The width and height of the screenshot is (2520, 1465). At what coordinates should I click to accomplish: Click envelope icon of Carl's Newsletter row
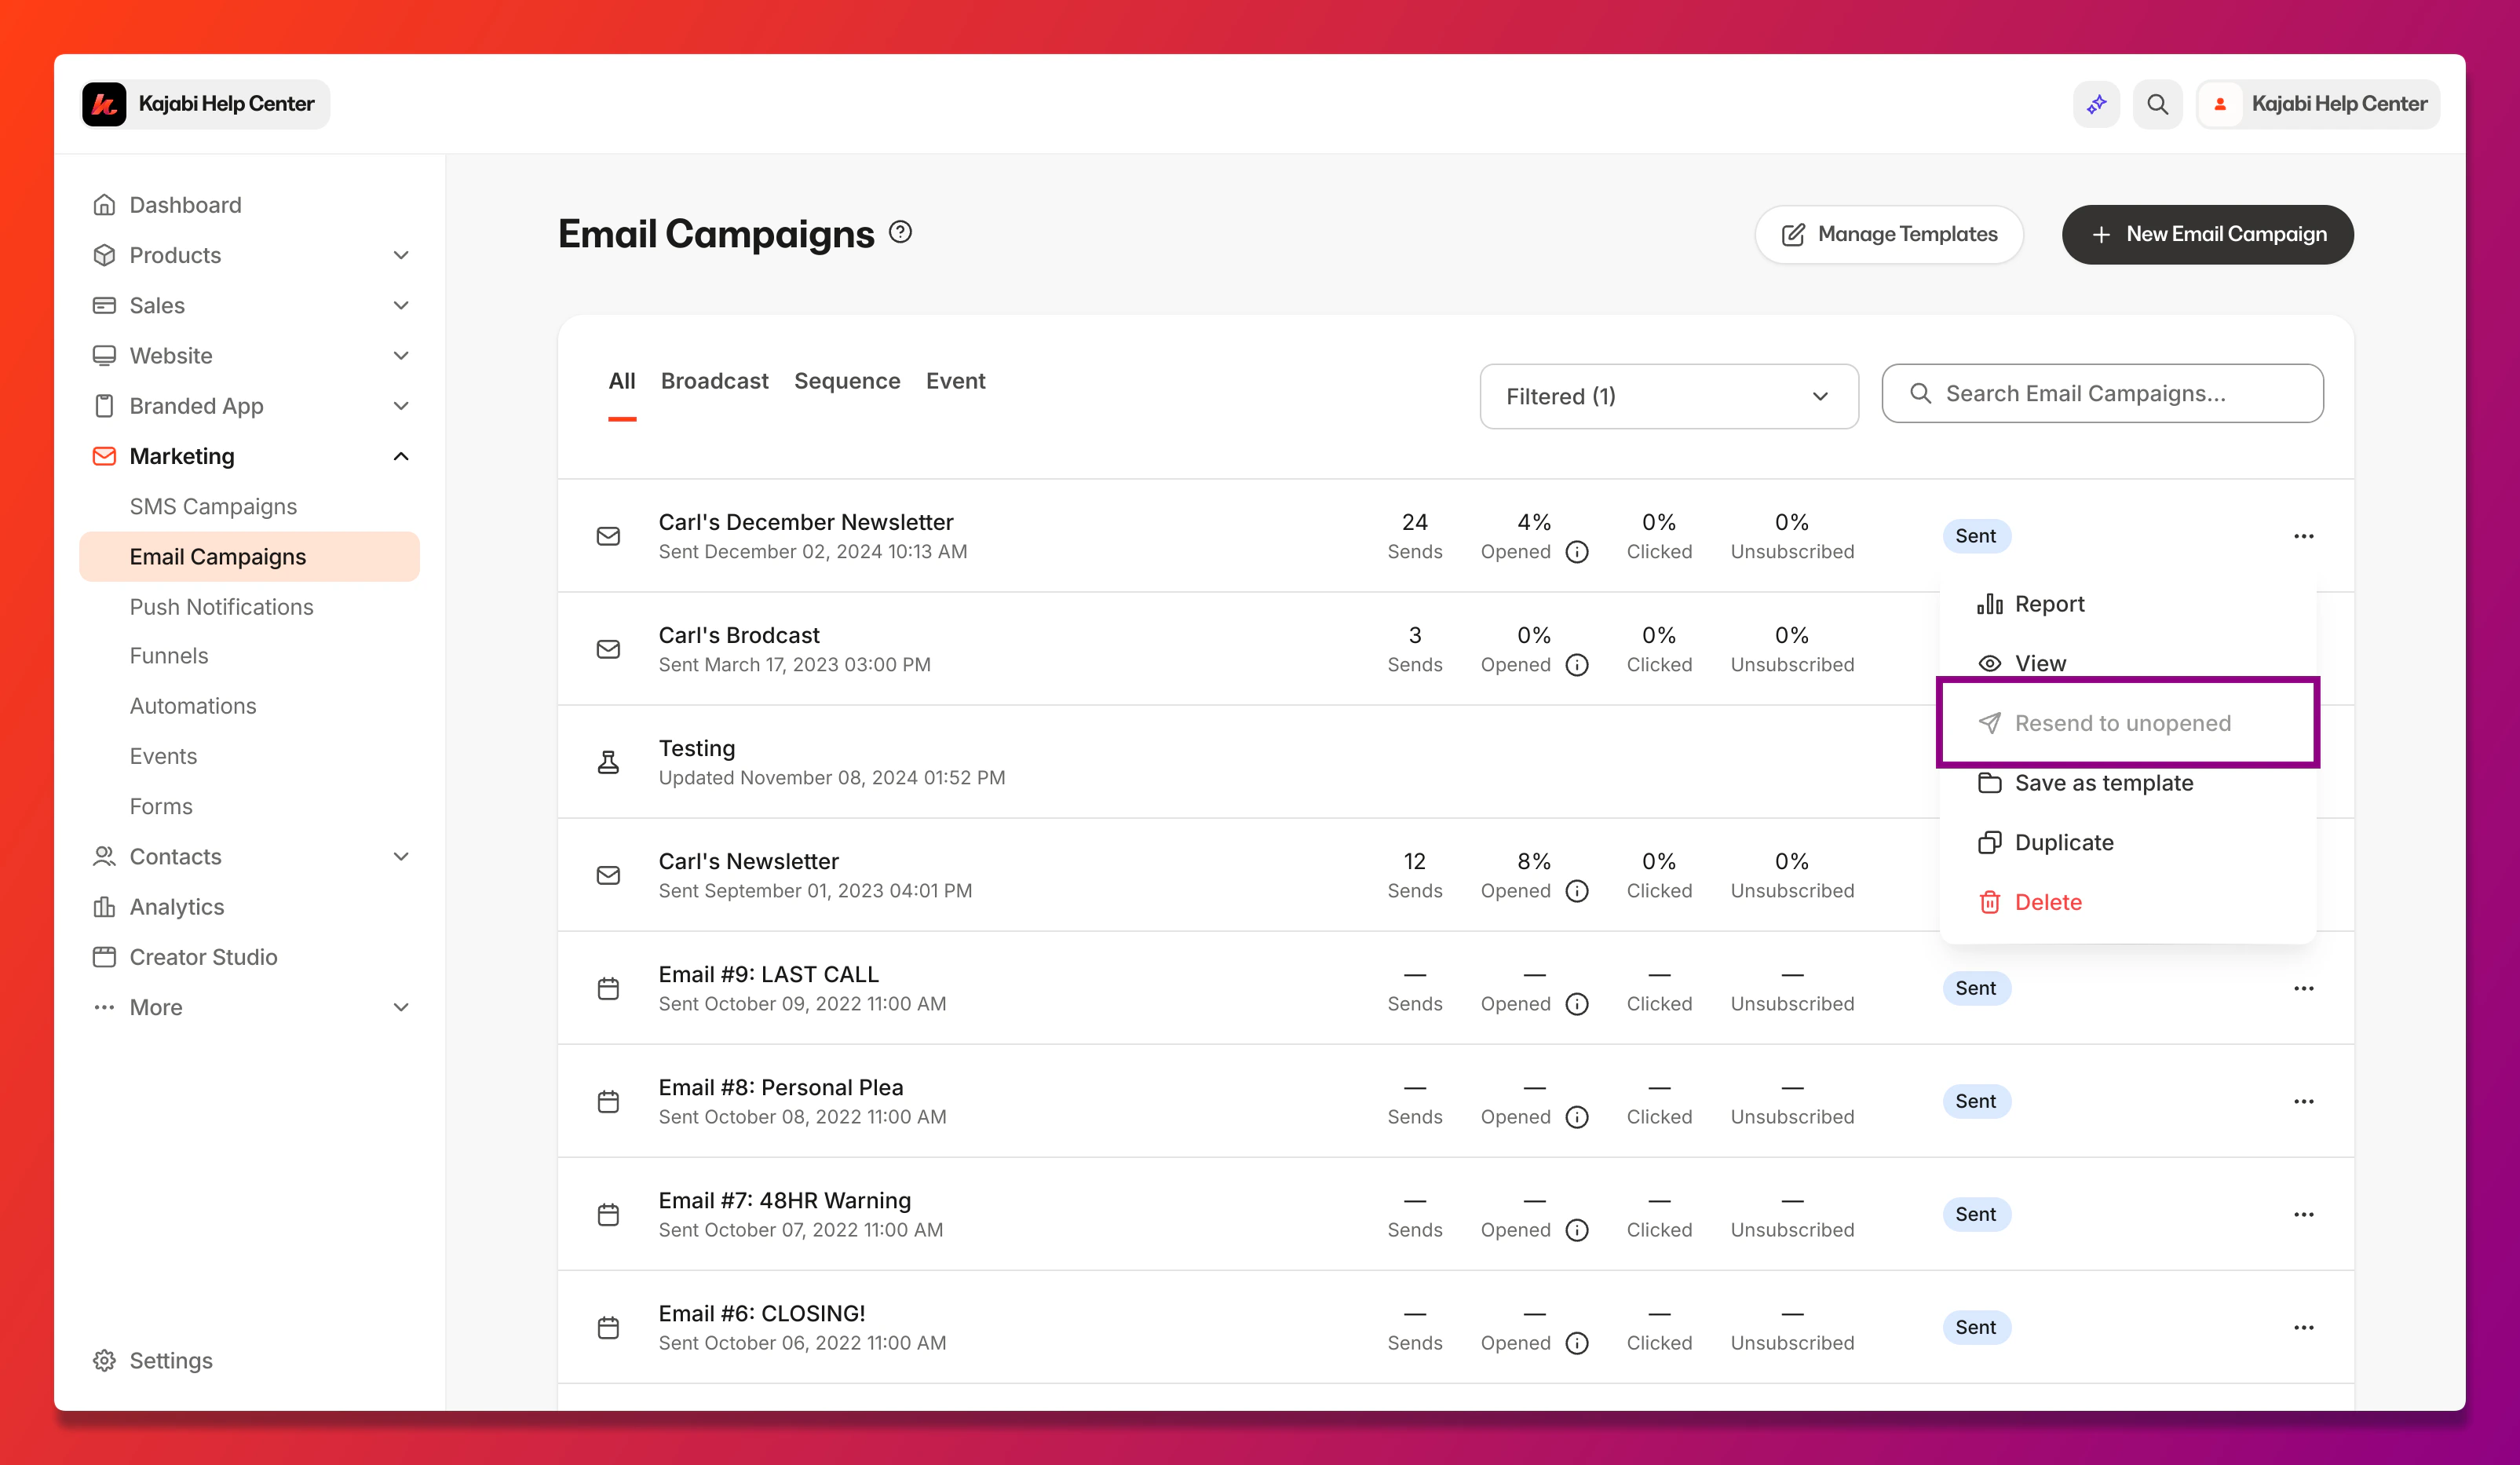coord(608,875)
